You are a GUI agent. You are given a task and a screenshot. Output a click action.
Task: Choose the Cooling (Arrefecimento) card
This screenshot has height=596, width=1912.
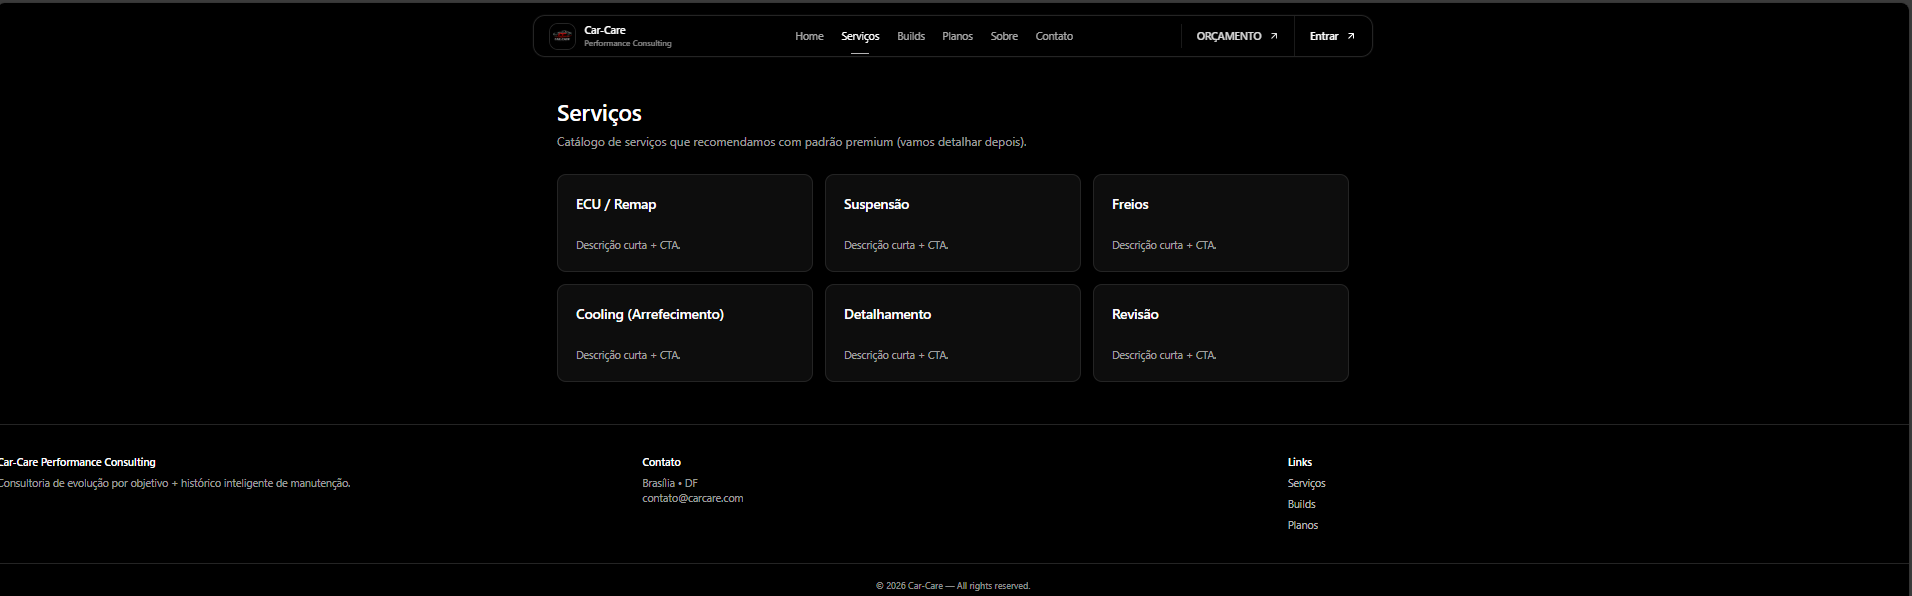[x=684, y=333]
